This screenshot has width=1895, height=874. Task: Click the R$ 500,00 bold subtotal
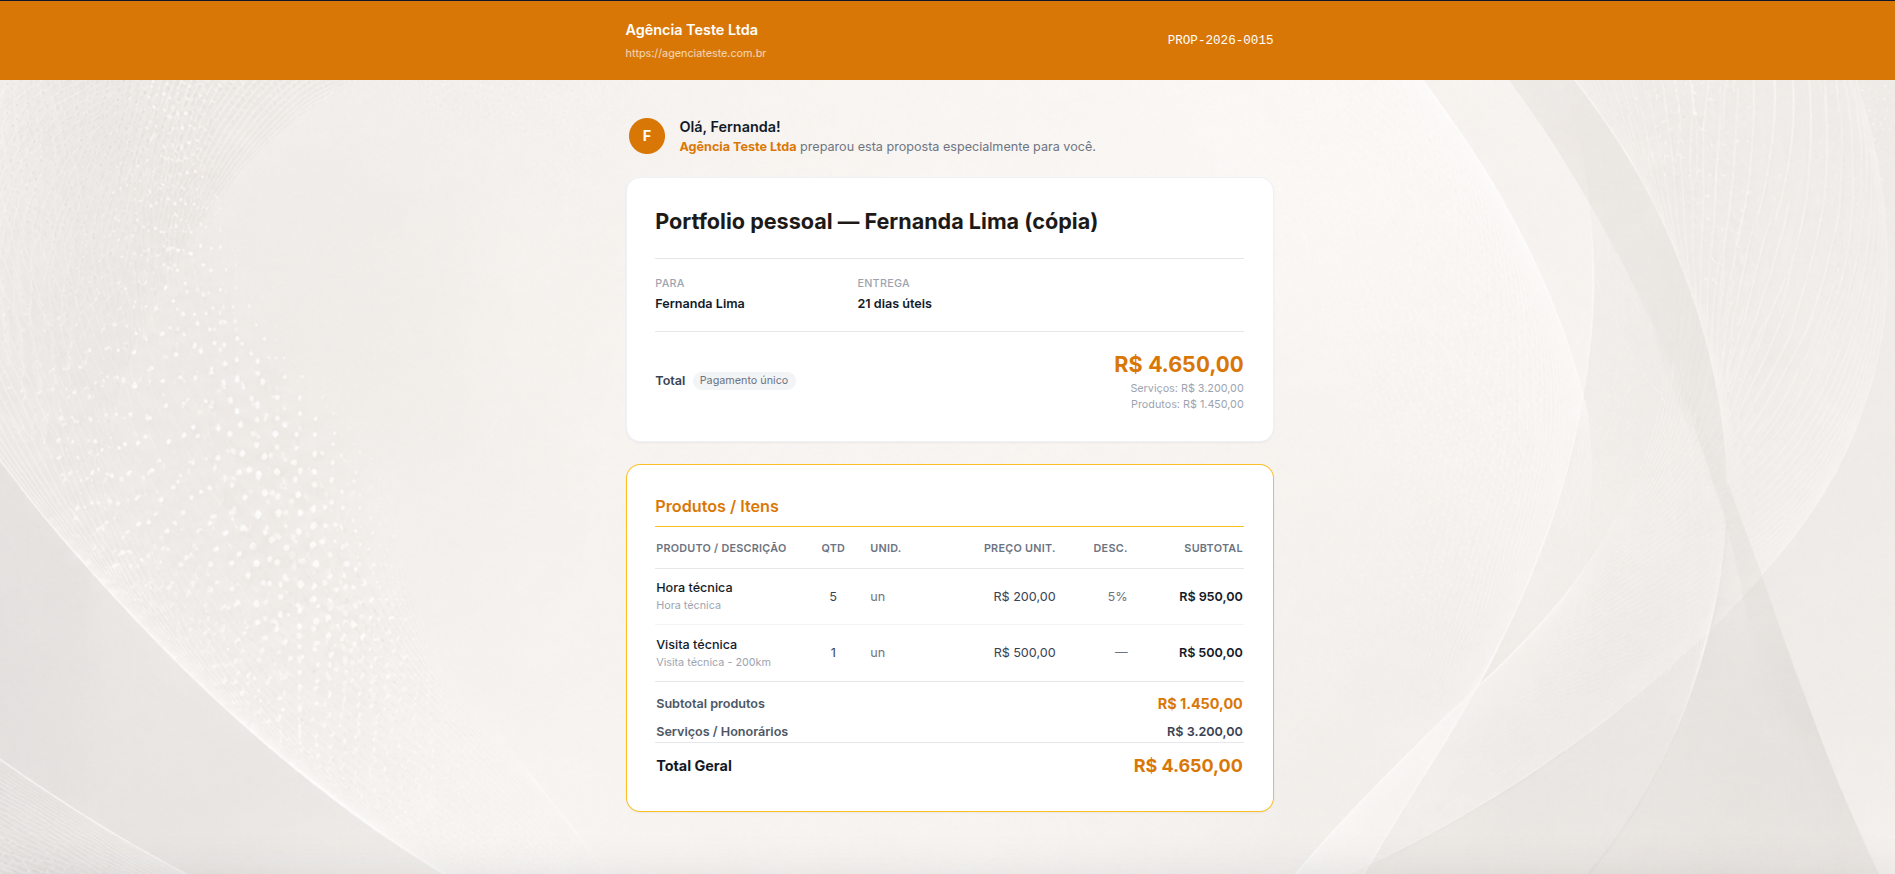1211,653
